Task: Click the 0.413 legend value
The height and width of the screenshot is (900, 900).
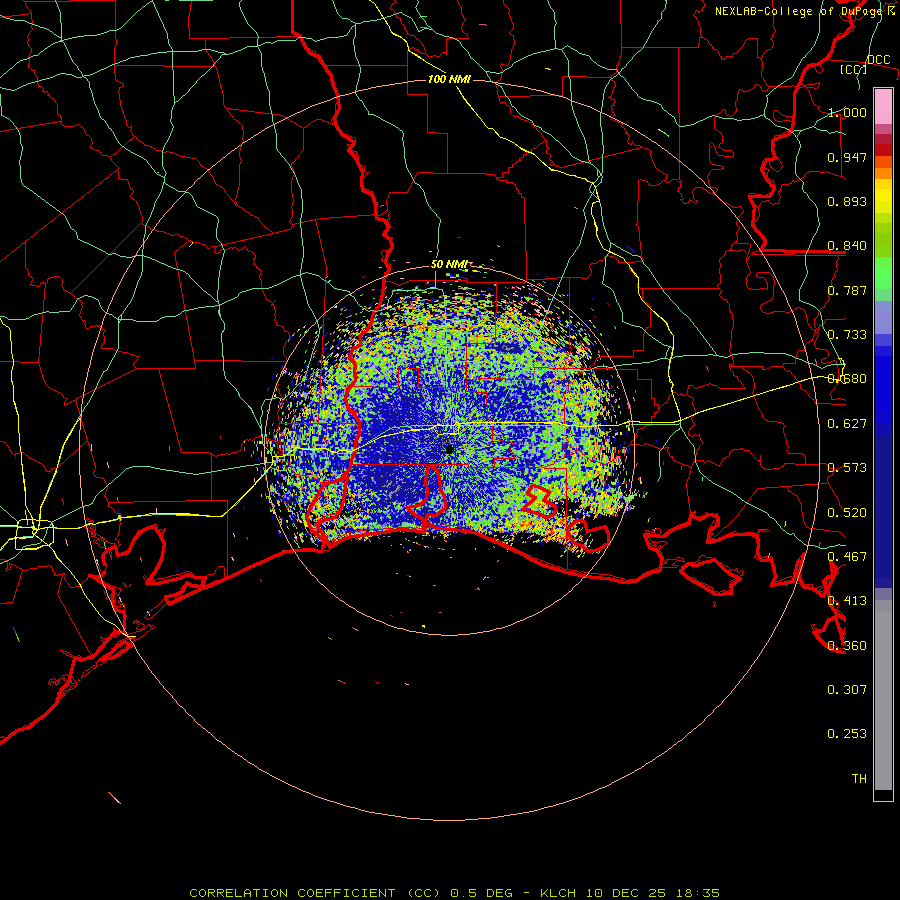Action: pyautogui.click(x=847, y=601)
